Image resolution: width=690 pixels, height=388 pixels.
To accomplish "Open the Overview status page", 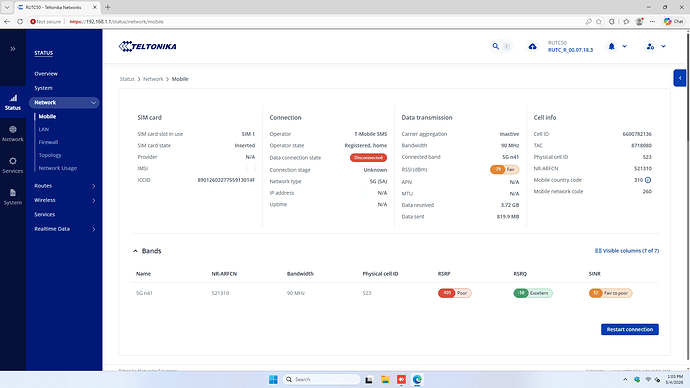I will [x=46, y=73].
